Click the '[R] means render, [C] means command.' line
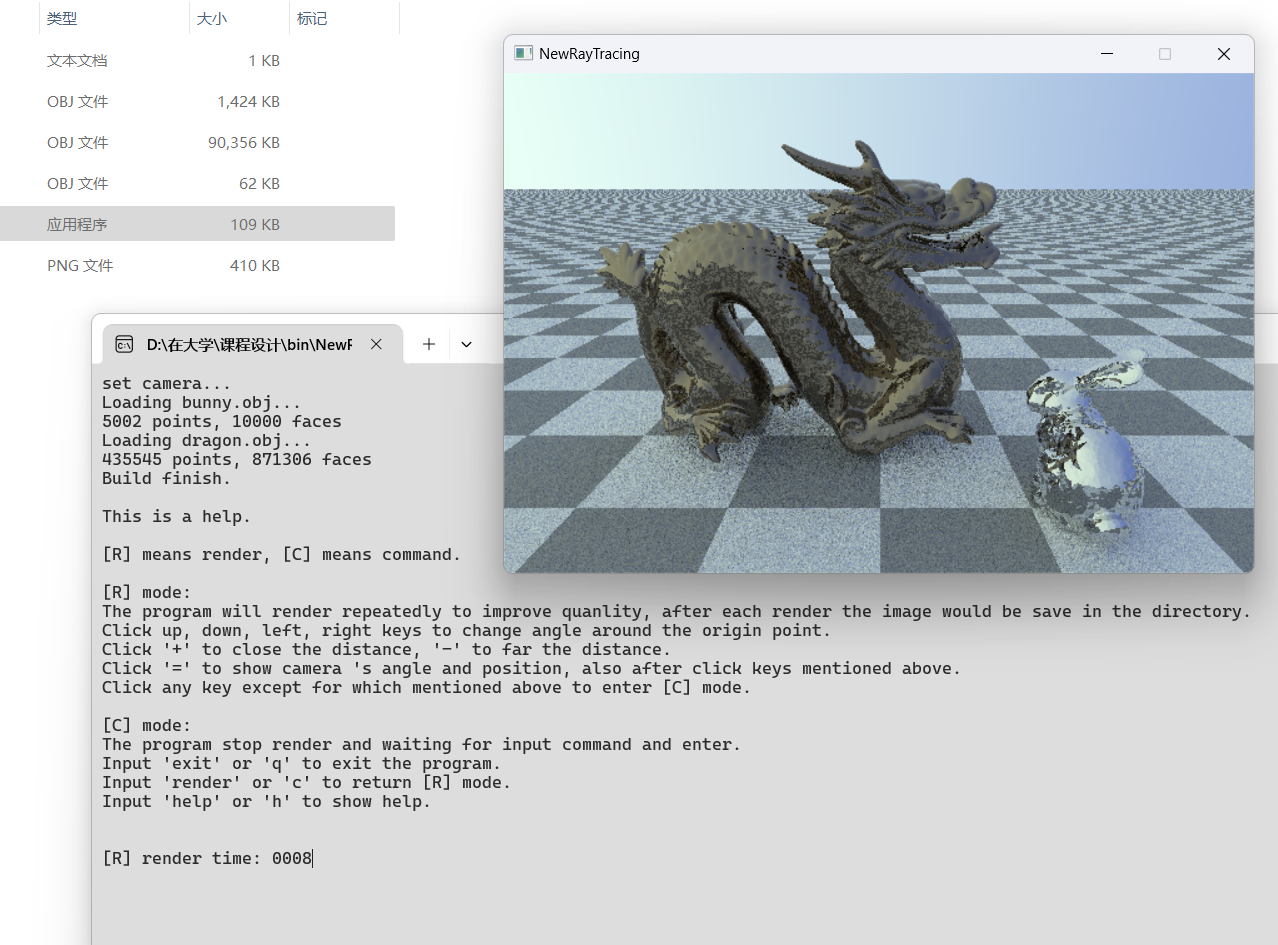Screen dimensions: 1278x945 pos(282,554)
